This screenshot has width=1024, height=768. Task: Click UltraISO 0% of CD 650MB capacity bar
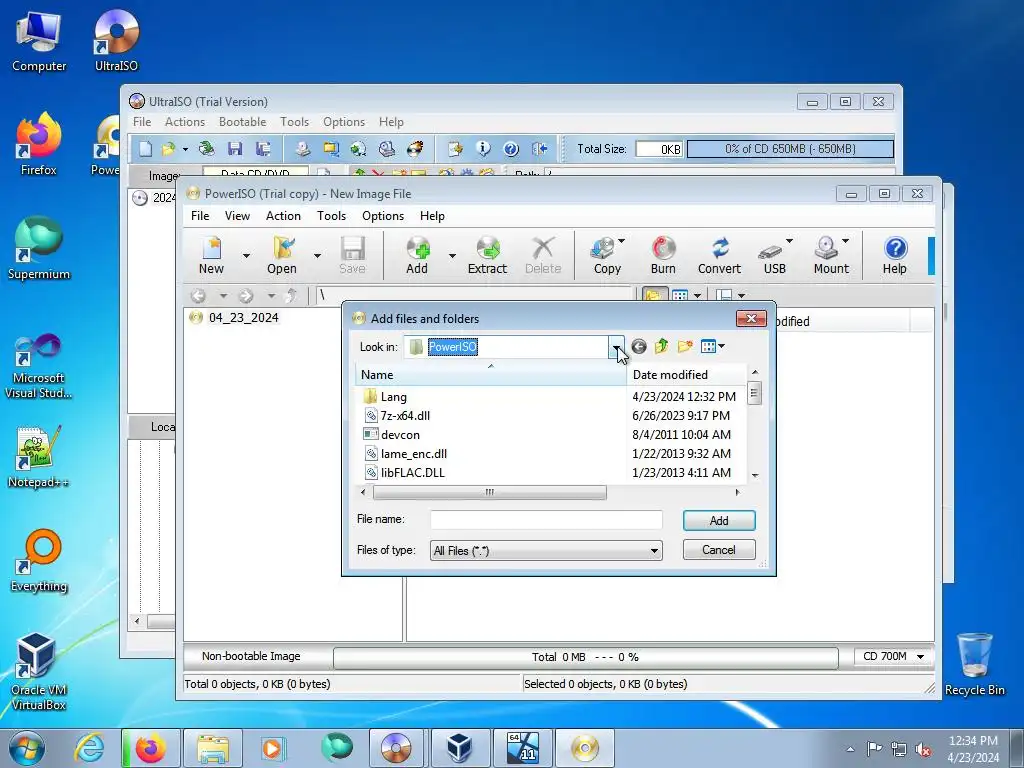click(x=790, y=149)
